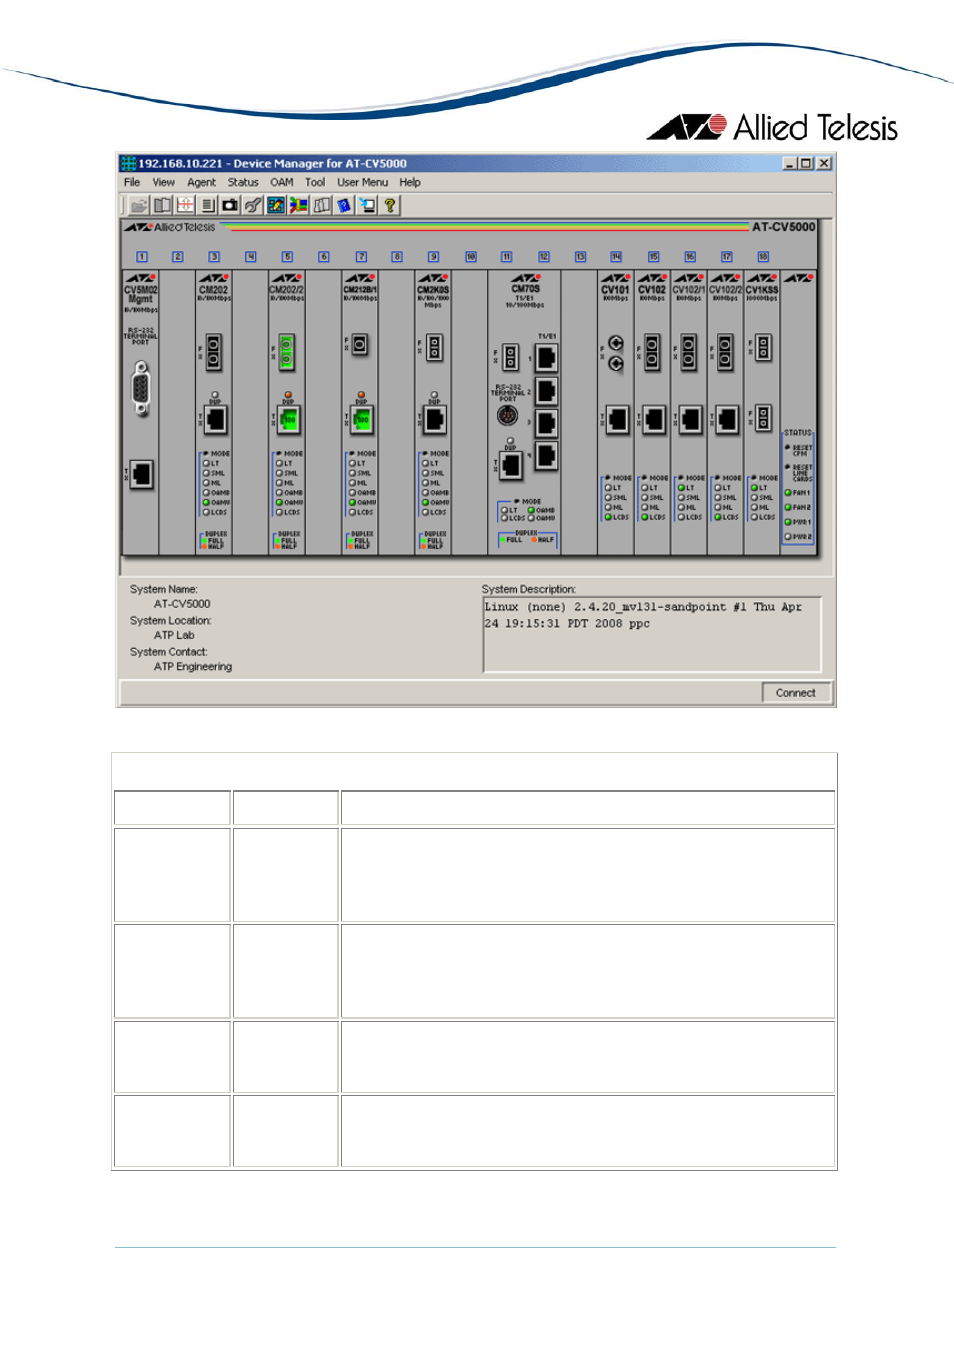Select slot number 3 label
This screenshot has width=954, height=1350.
click(x=214, y=257)
